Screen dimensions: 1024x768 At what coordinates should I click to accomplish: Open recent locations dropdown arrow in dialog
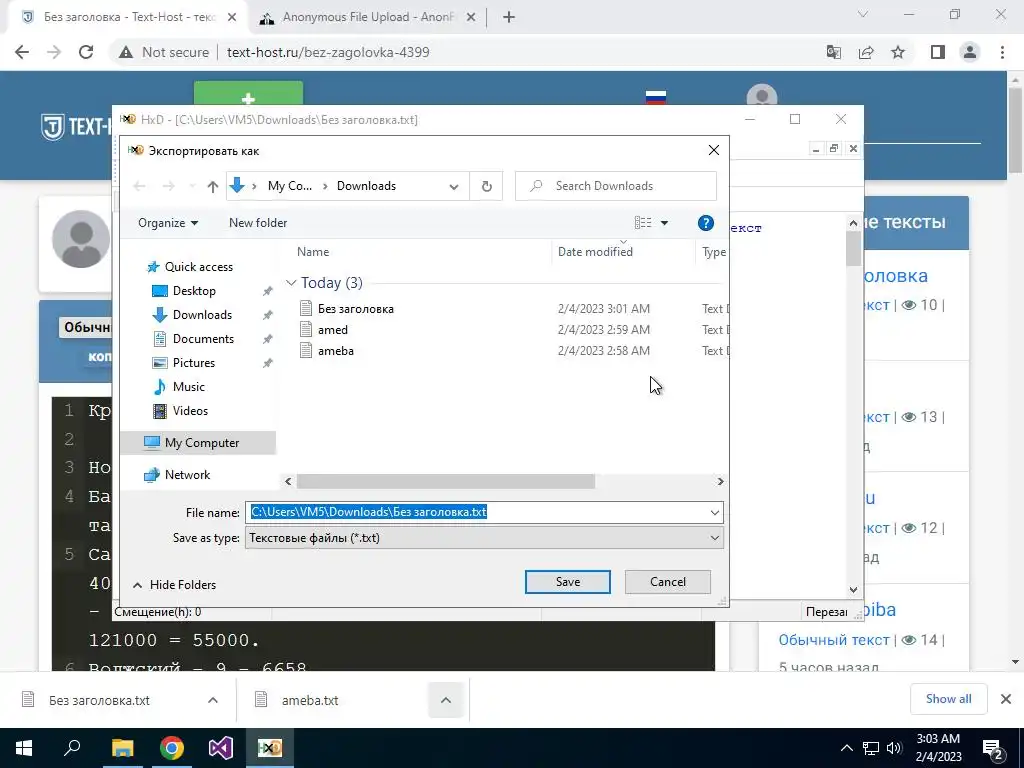pyautogui.click(x=192, y=187)
